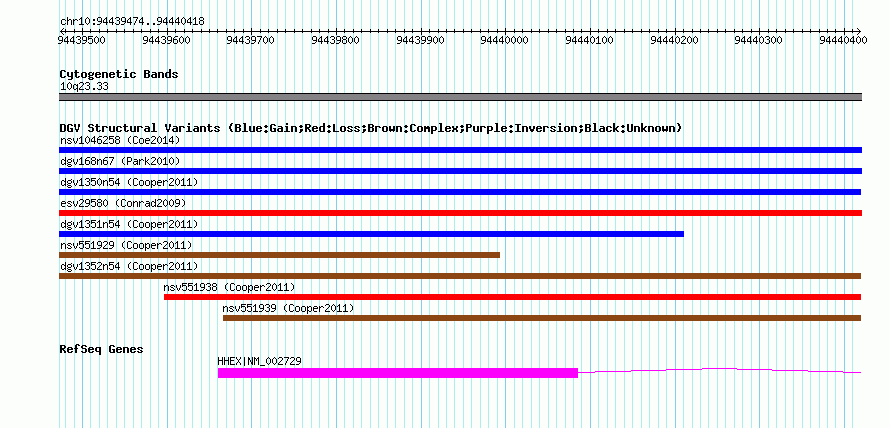Open variant label nsv551938 (Cooper2011)
The width and height of the screenshot is (890, 428).
pos(229,287)
